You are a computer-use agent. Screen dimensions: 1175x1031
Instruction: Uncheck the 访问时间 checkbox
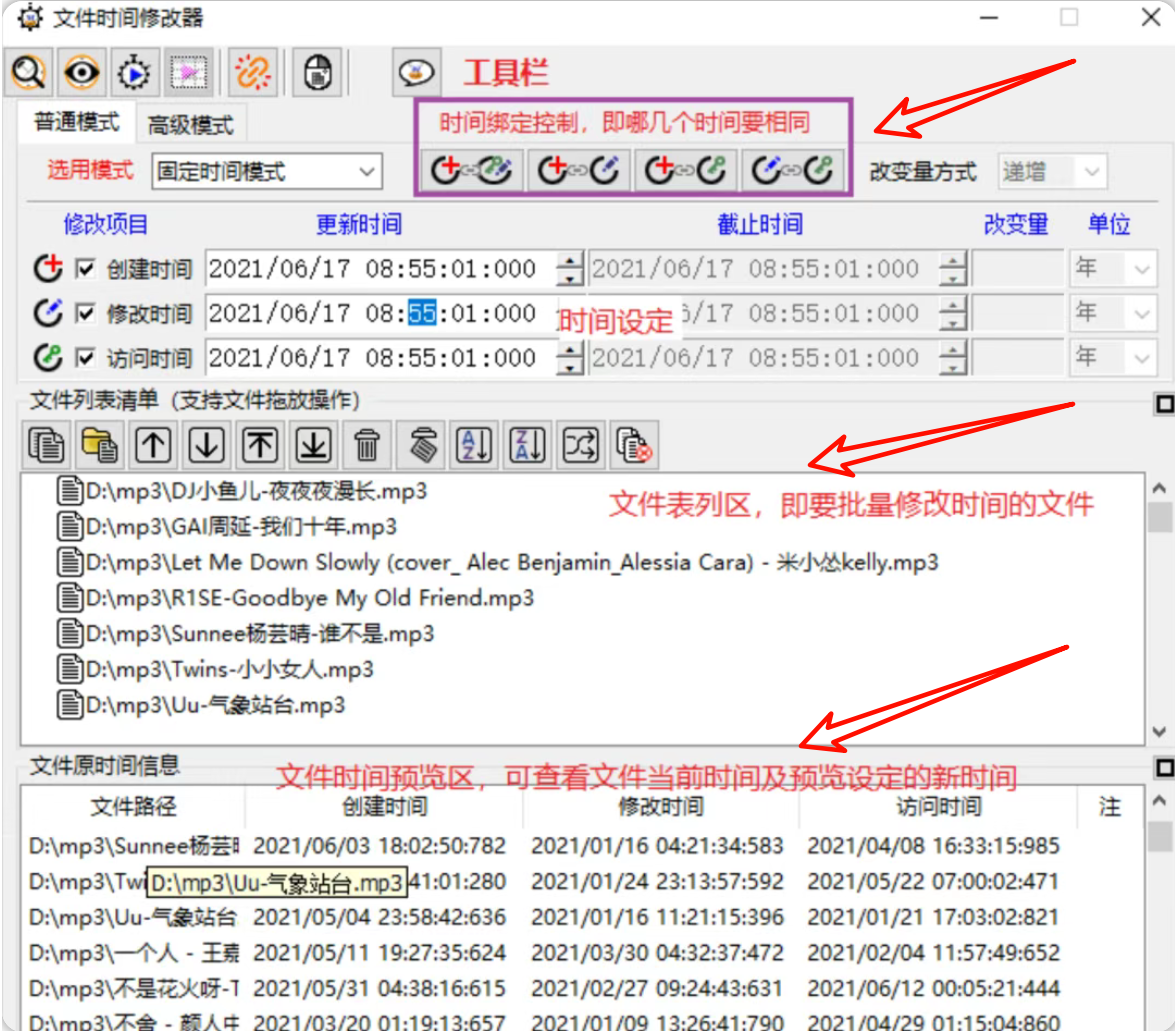click(85, 358)
